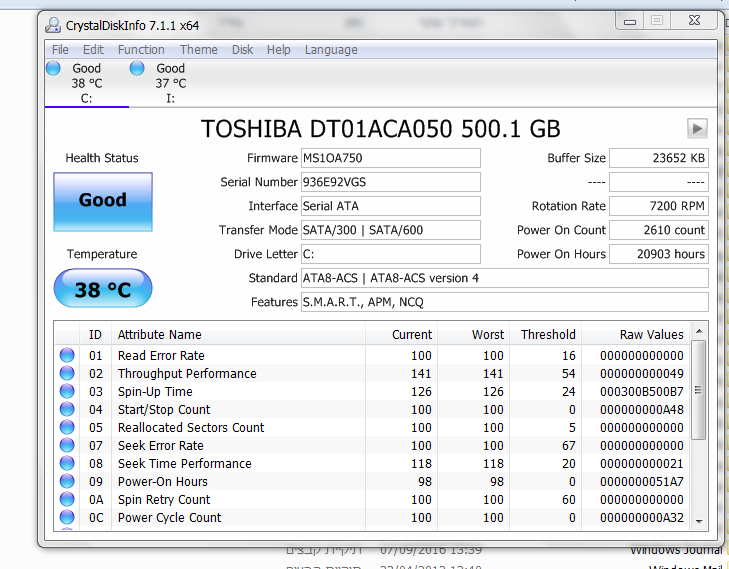Select the C: drive status orb
Image resolution: width=729 pixels, height=569 pixels.
coord(53,69)
